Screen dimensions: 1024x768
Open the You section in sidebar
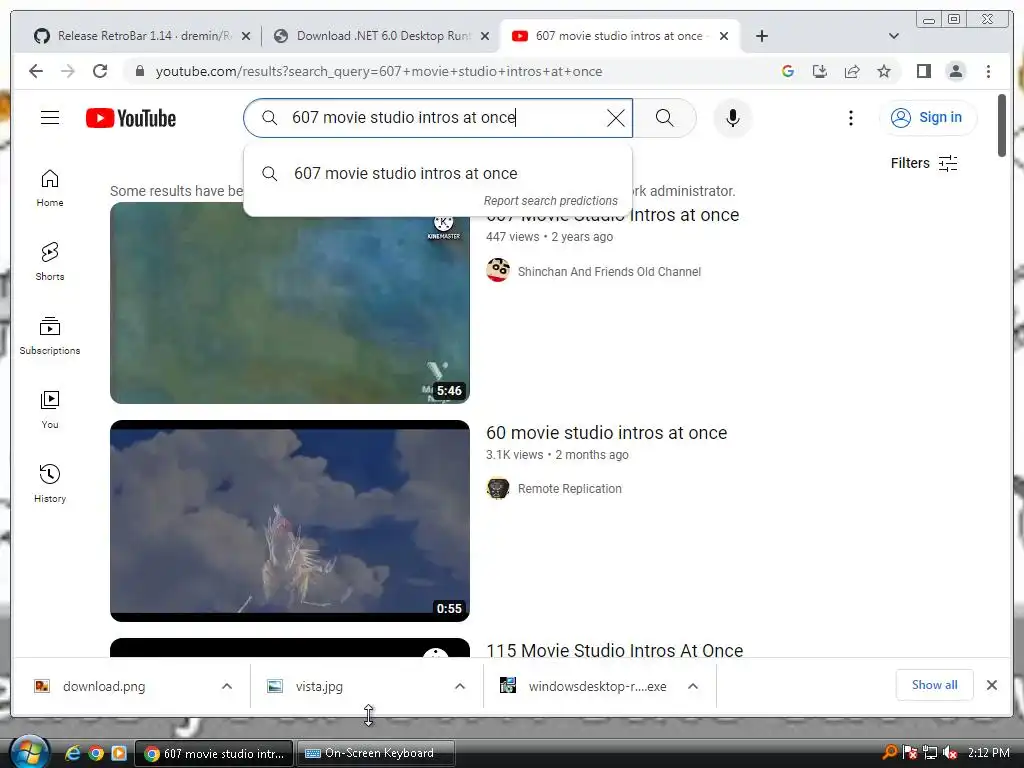click(50, 409)
